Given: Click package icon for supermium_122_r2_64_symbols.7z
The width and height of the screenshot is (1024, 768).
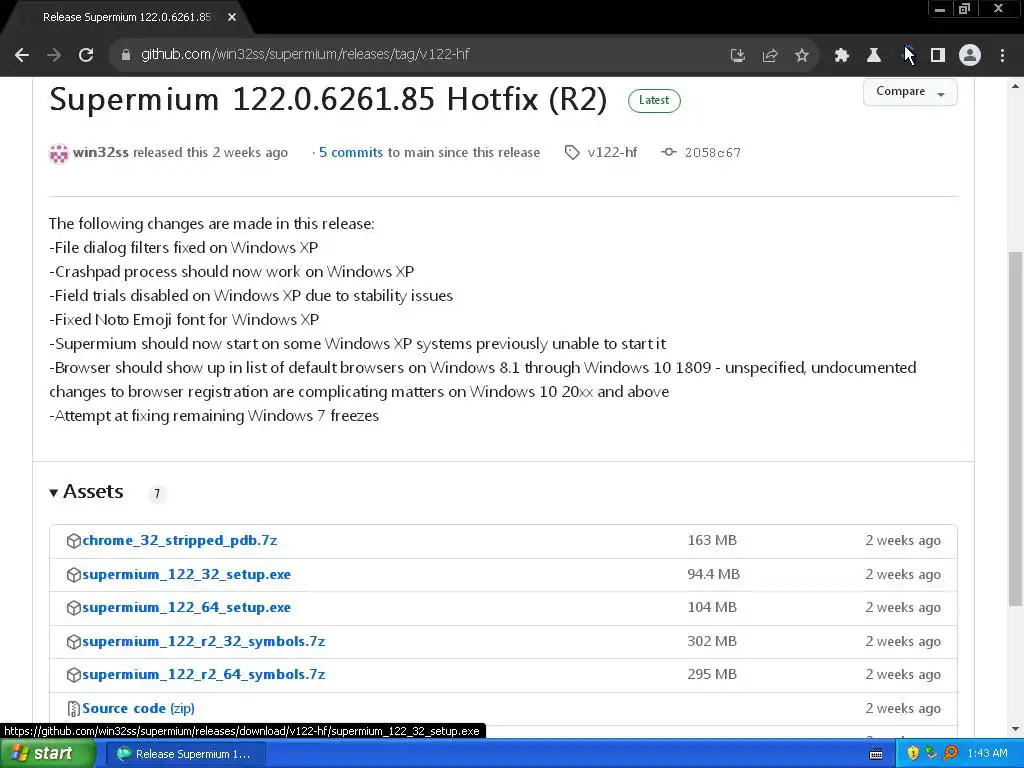Looking at the screenshot, I should (x=74, y=675).
